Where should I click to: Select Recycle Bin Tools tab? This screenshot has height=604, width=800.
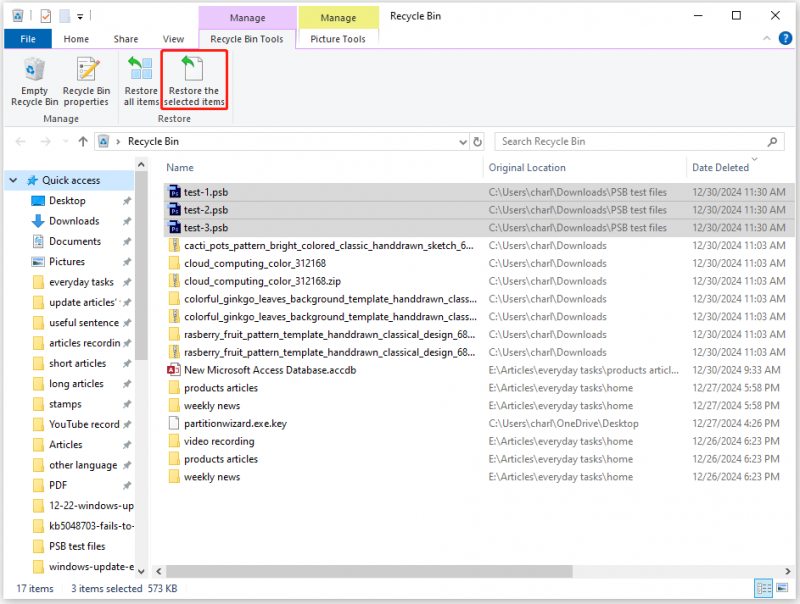(246, 39)
